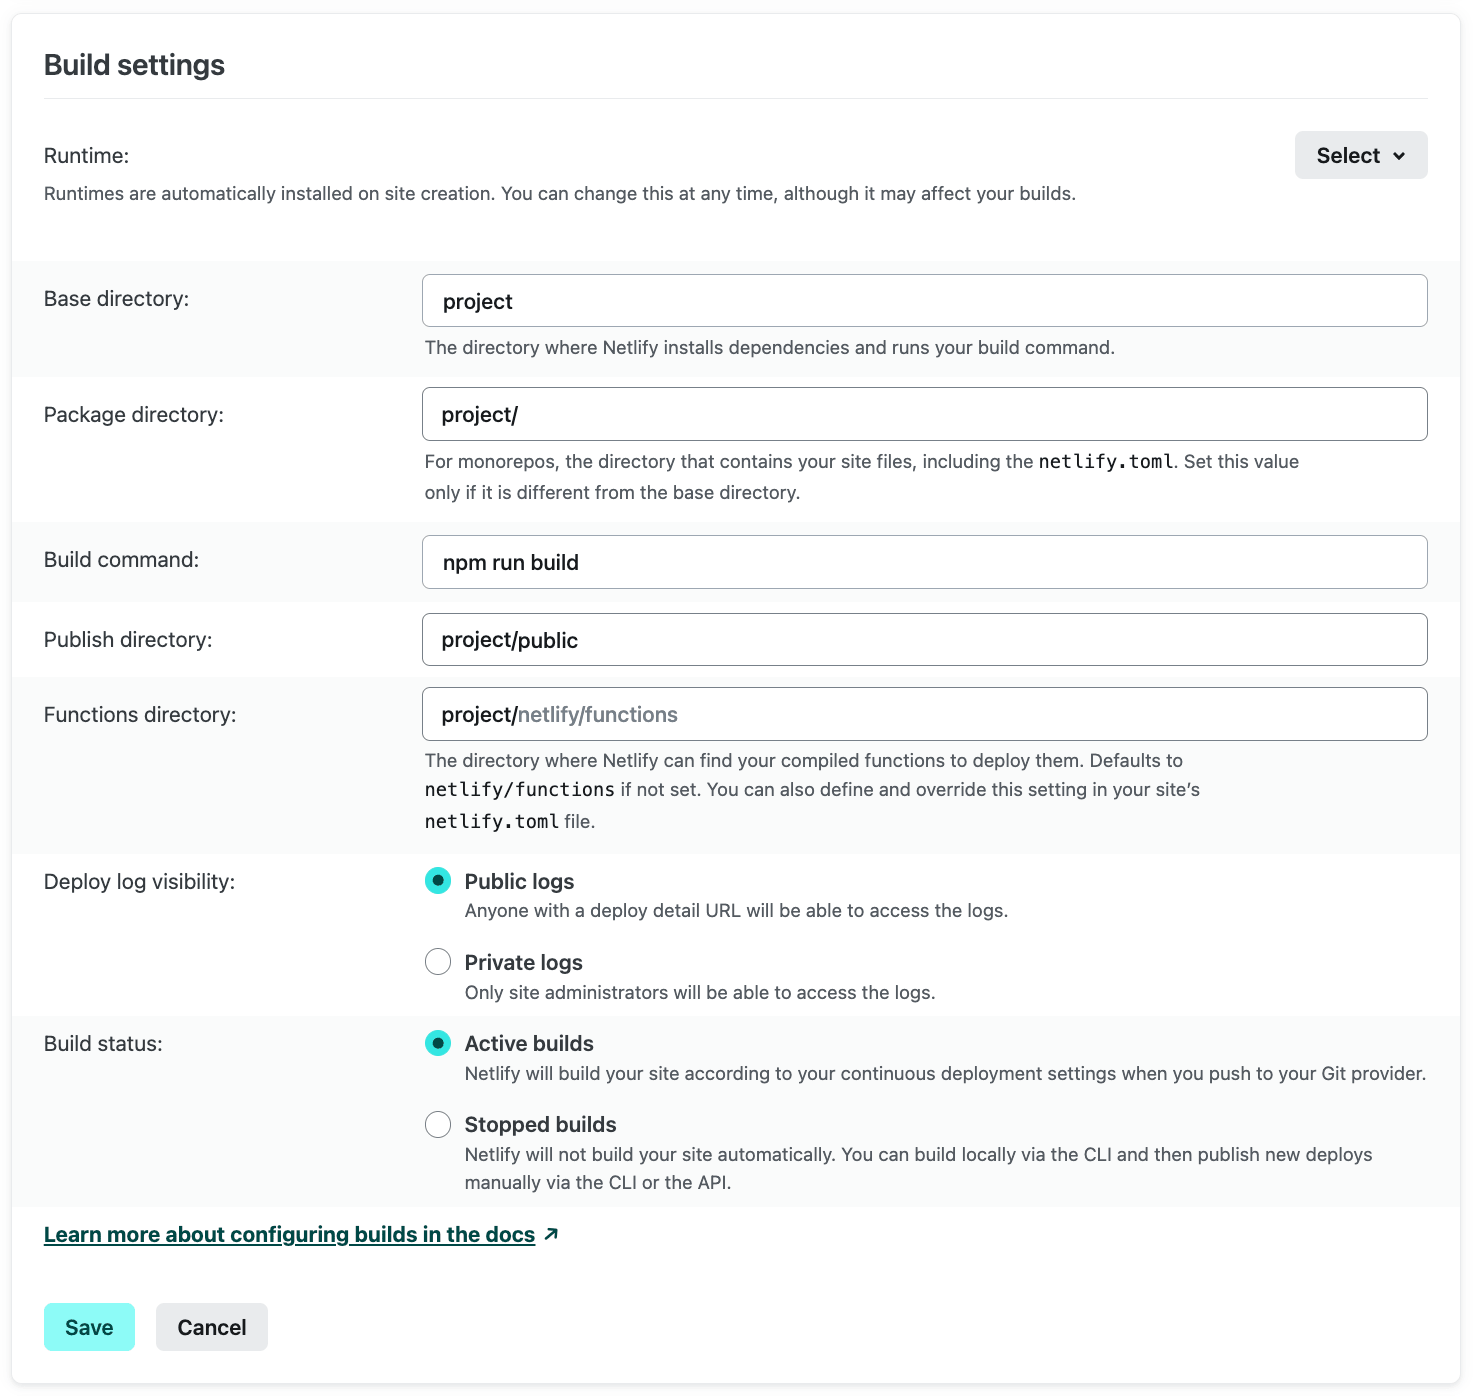This screenshot has width=1476, height=1396.
Task: Select the Public logs radio button
Action: pyautogui.click(x=438, y=881)
